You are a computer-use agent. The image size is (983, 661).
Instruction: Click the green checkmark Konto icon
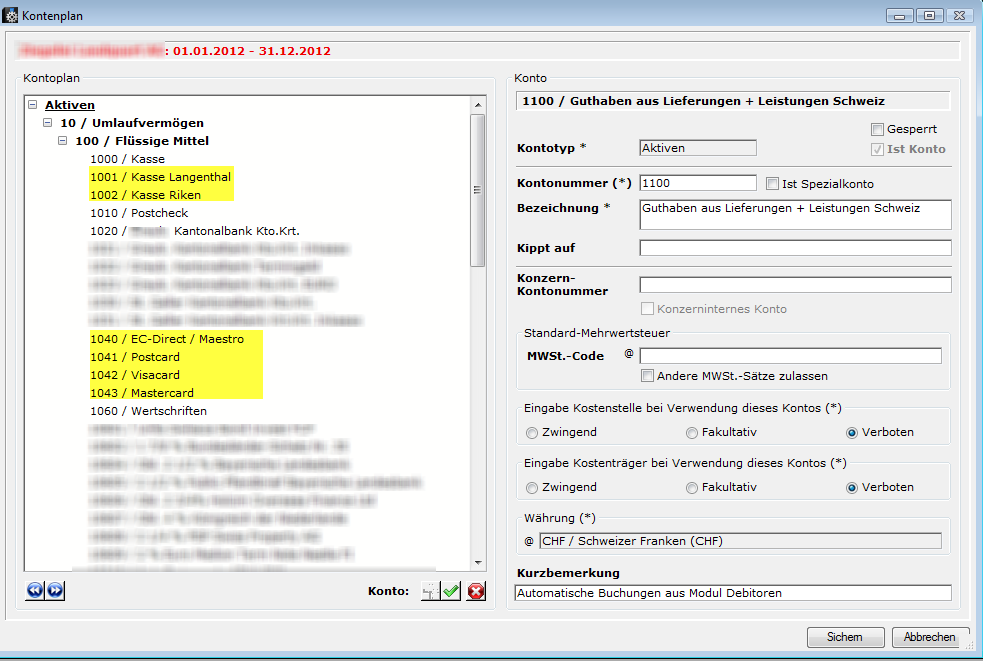pyautogui.click(x=452, y=592)
